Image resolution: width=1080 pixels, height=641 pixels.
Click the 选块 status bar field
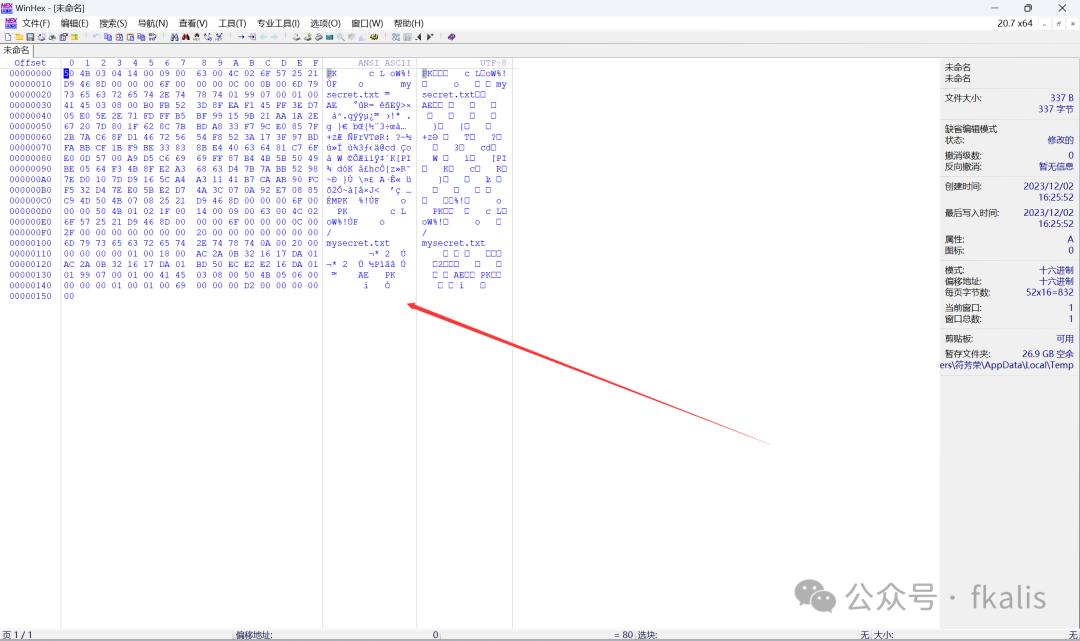tap(647, 635)
